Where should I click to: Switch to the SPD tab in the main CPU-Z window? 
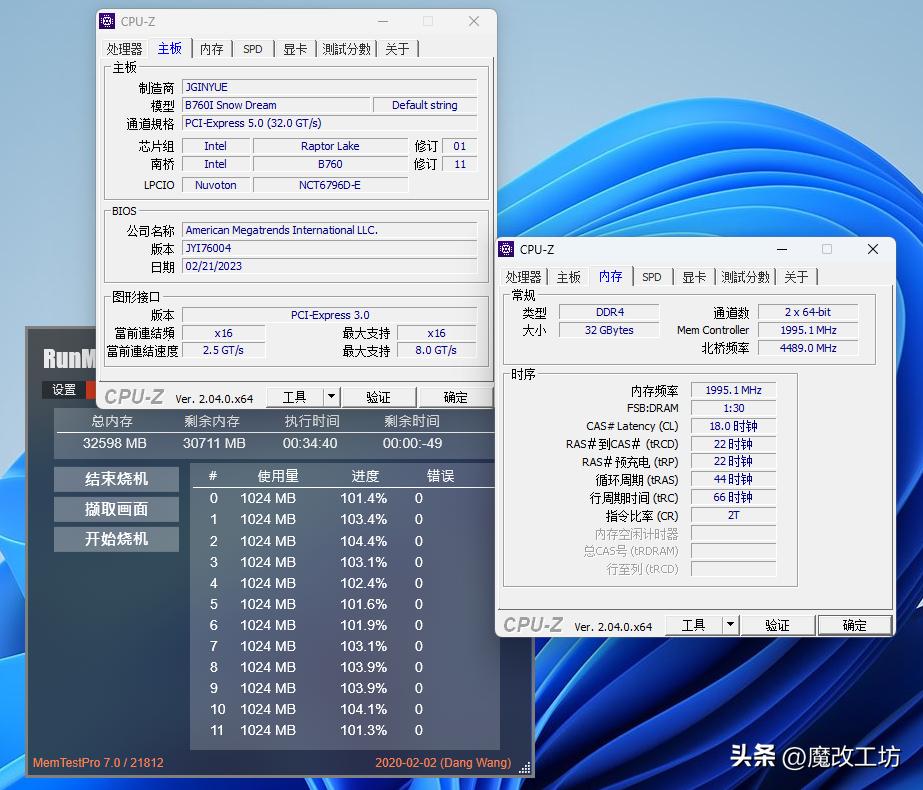252,47
